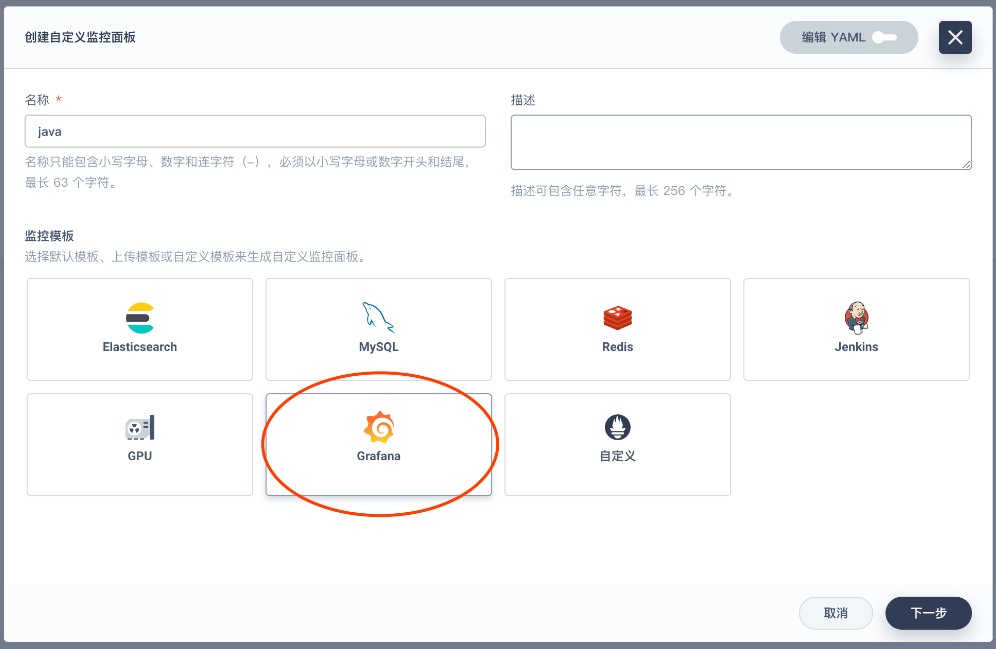996x649 pixels.
Task: Select the Redis label text
Action: pos(617,347)
